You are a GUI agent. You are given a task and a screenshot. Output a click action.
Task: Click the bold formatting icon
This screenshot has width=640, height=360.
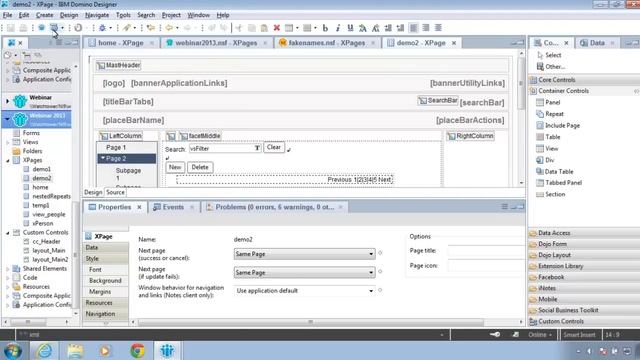pyautogui.click(x=325, y=28)
